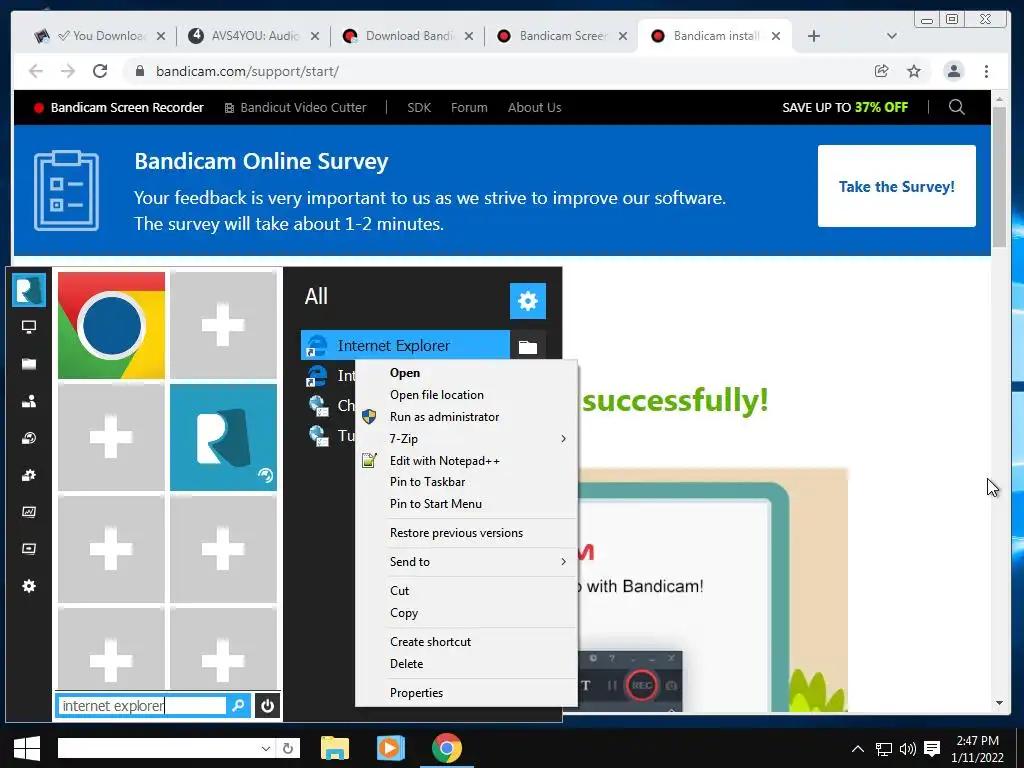1024x768 pixels.
Task: Click the start menu search field
Action: [x=142, y=705]
